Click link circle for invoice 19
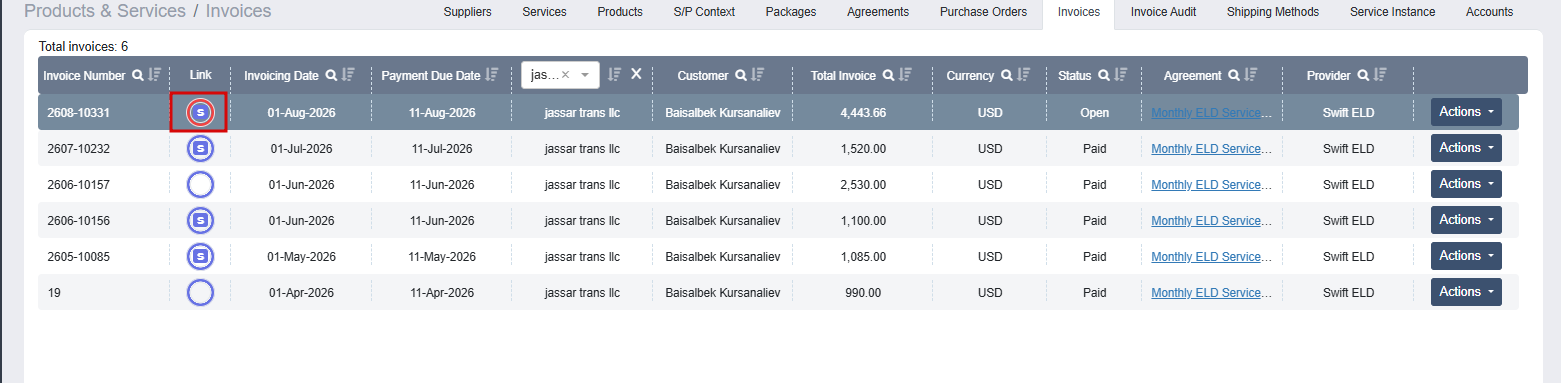 (200, 293)
